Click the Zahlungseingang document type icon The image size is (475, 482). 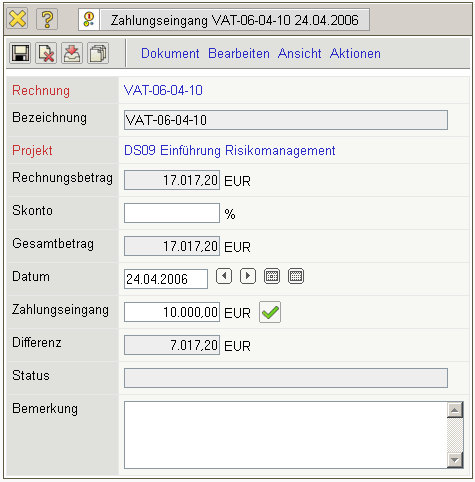(89, 20)
